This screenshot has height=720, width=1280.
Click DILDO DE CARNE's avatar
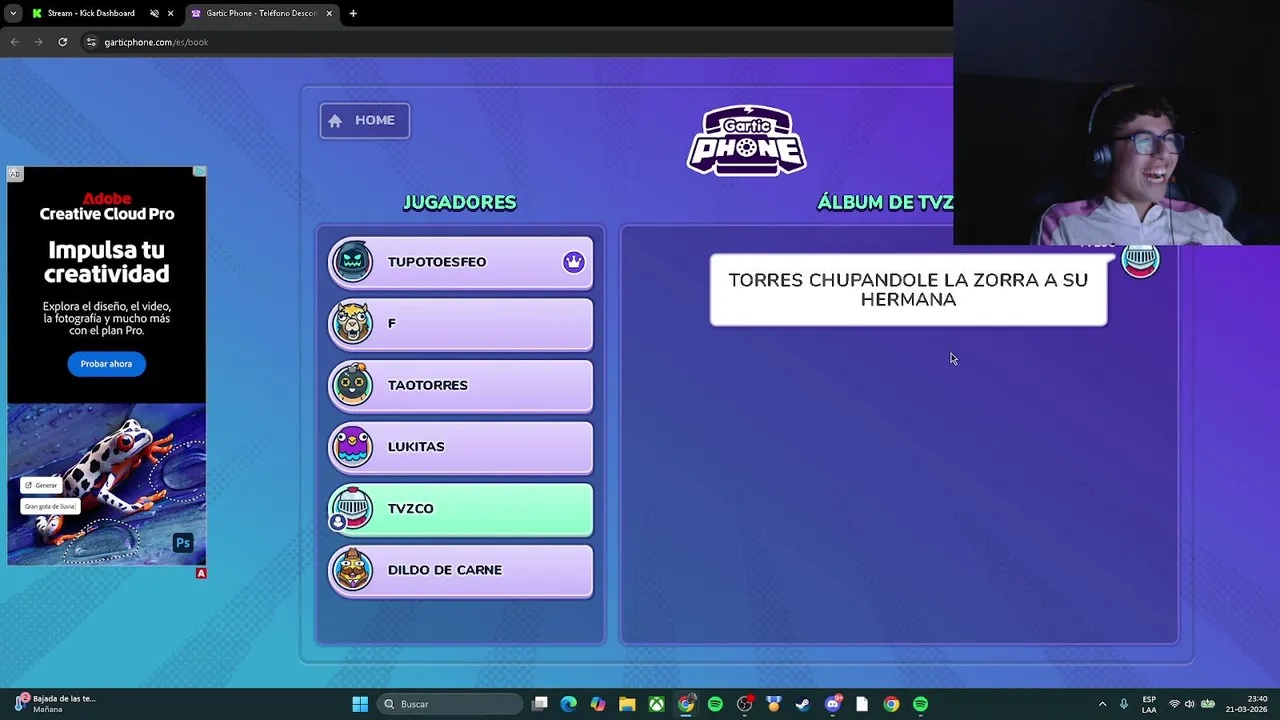click(x=352, y=570)
